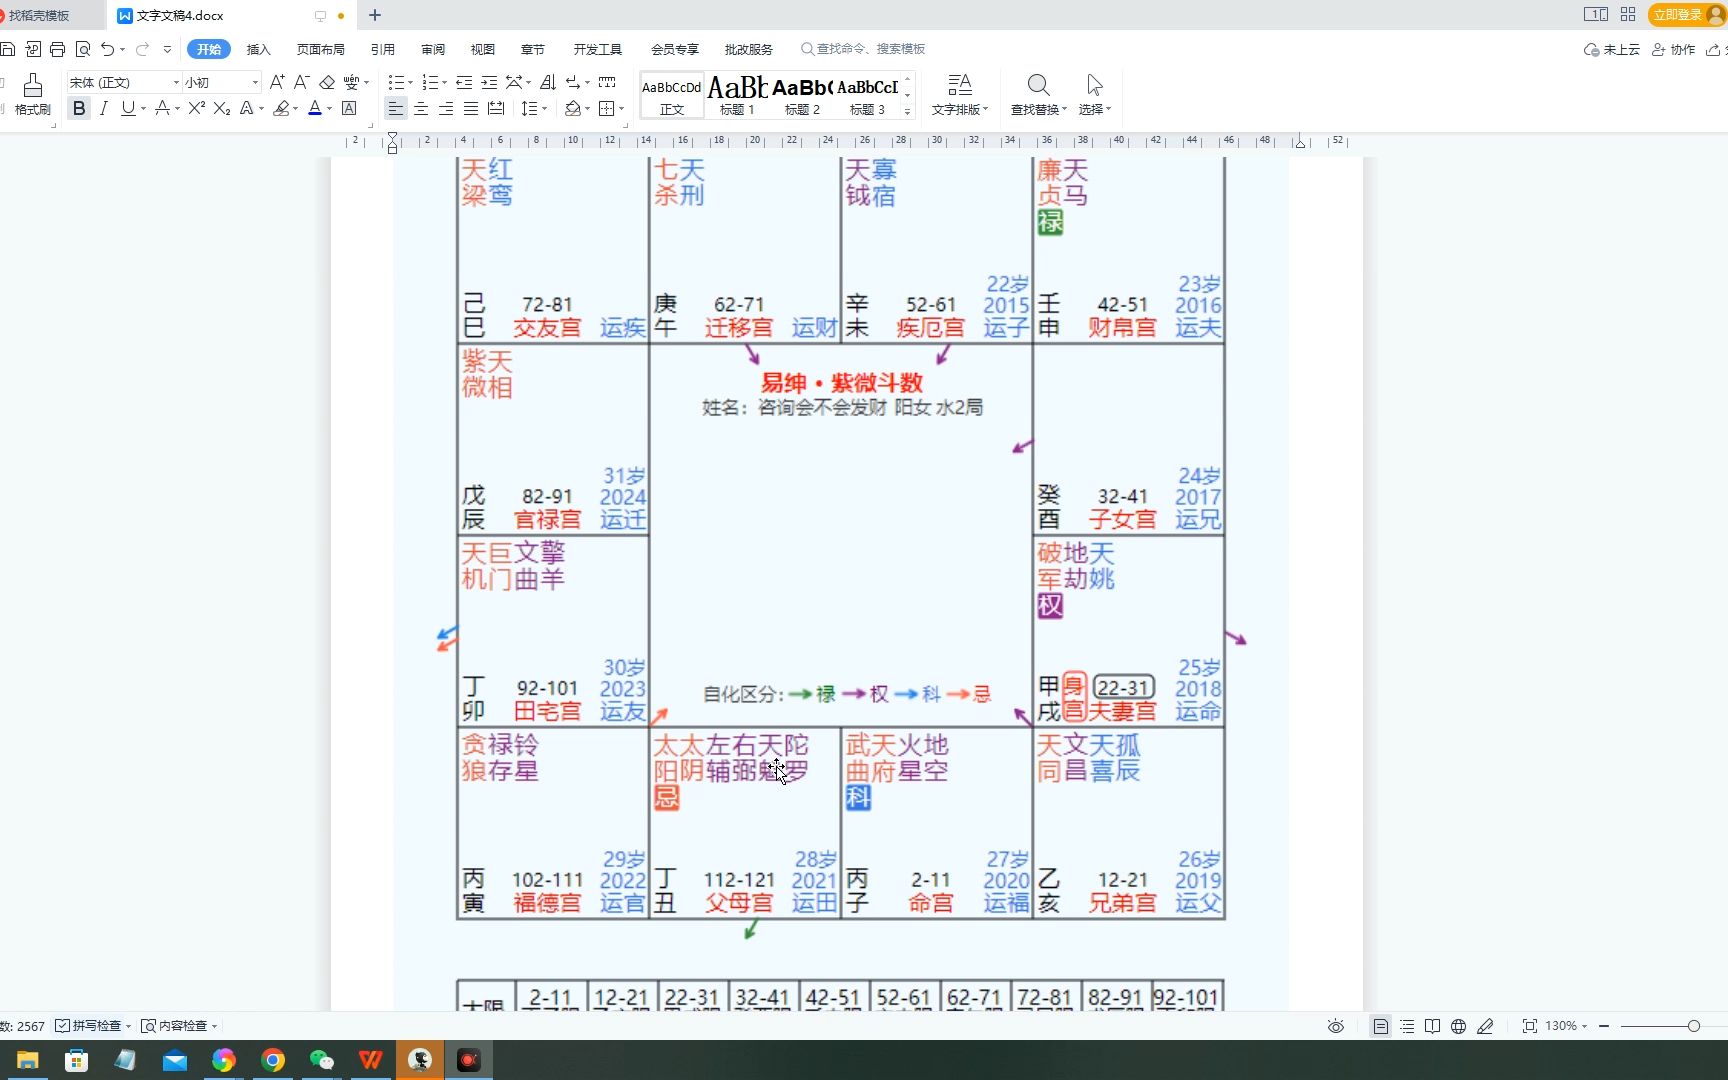This screenshot has width=1728, height=1080.
Task: Click the fit page zoom icon
Action: click(1529, 1026)
